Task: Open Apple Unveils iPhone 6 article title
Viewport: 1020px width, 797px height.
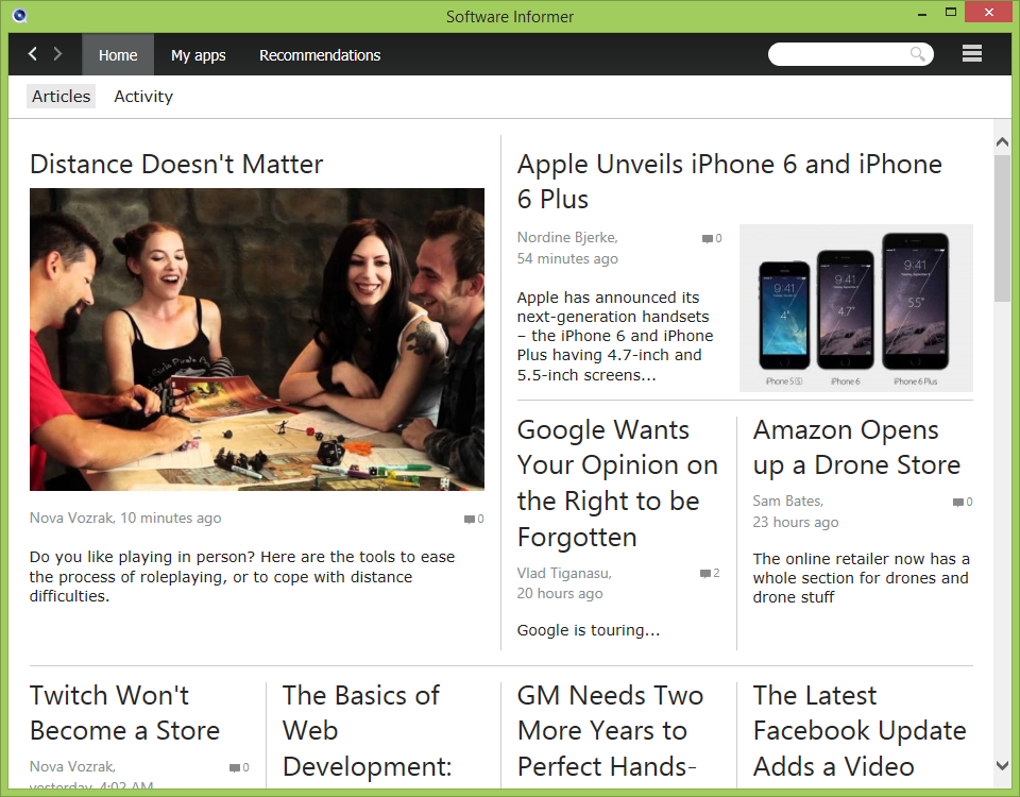Action: coord(729,182)
